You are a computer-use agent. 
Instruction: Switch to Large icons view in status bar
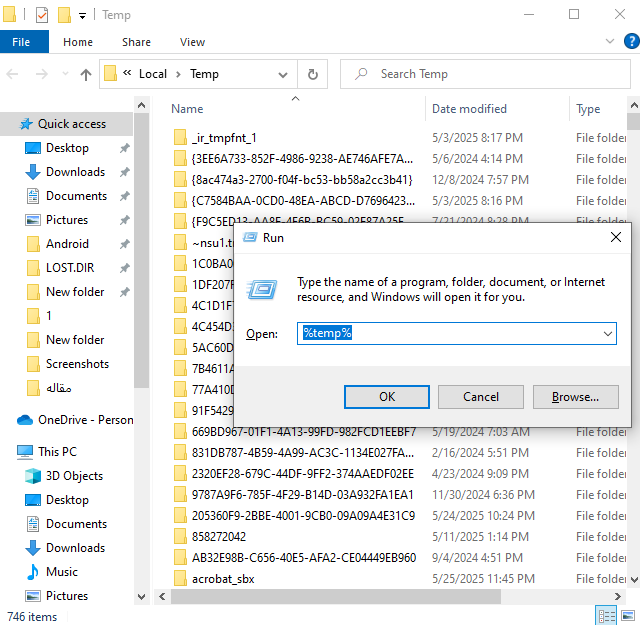pyautogui.click(x=628, y=616)
